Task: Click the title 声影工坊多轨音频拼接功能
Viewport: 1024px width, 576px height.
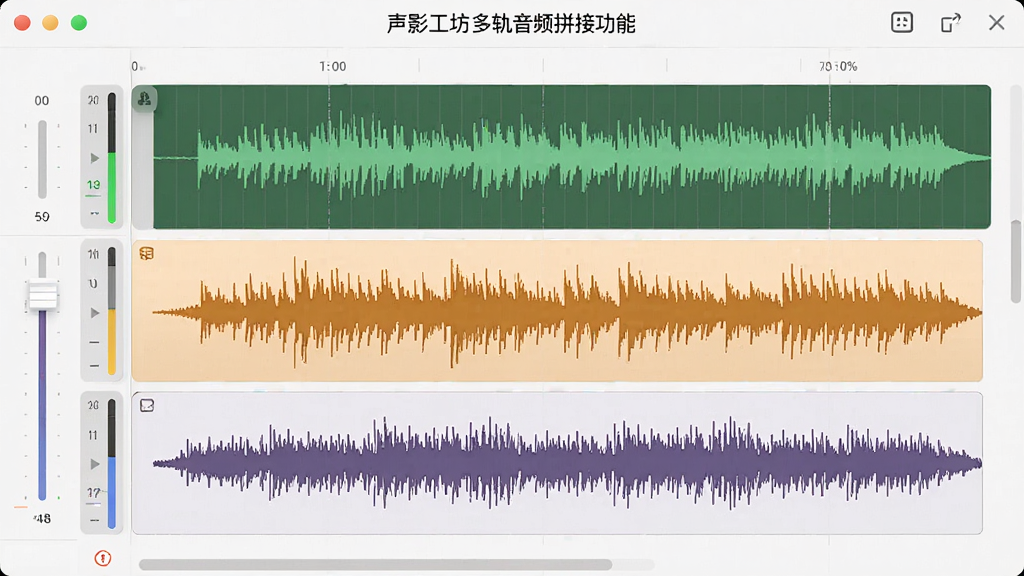Action: [x=511, y=24]
